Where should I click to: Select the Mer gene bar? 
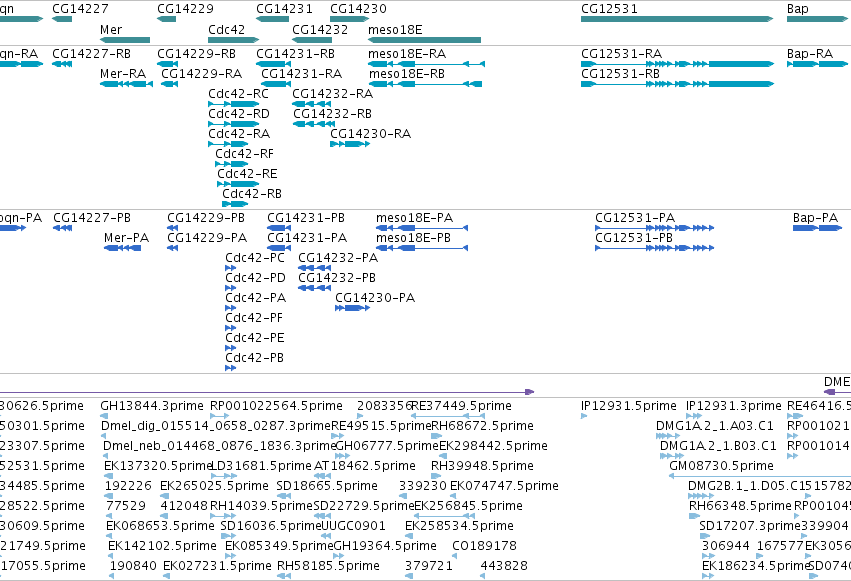point(125,40)
